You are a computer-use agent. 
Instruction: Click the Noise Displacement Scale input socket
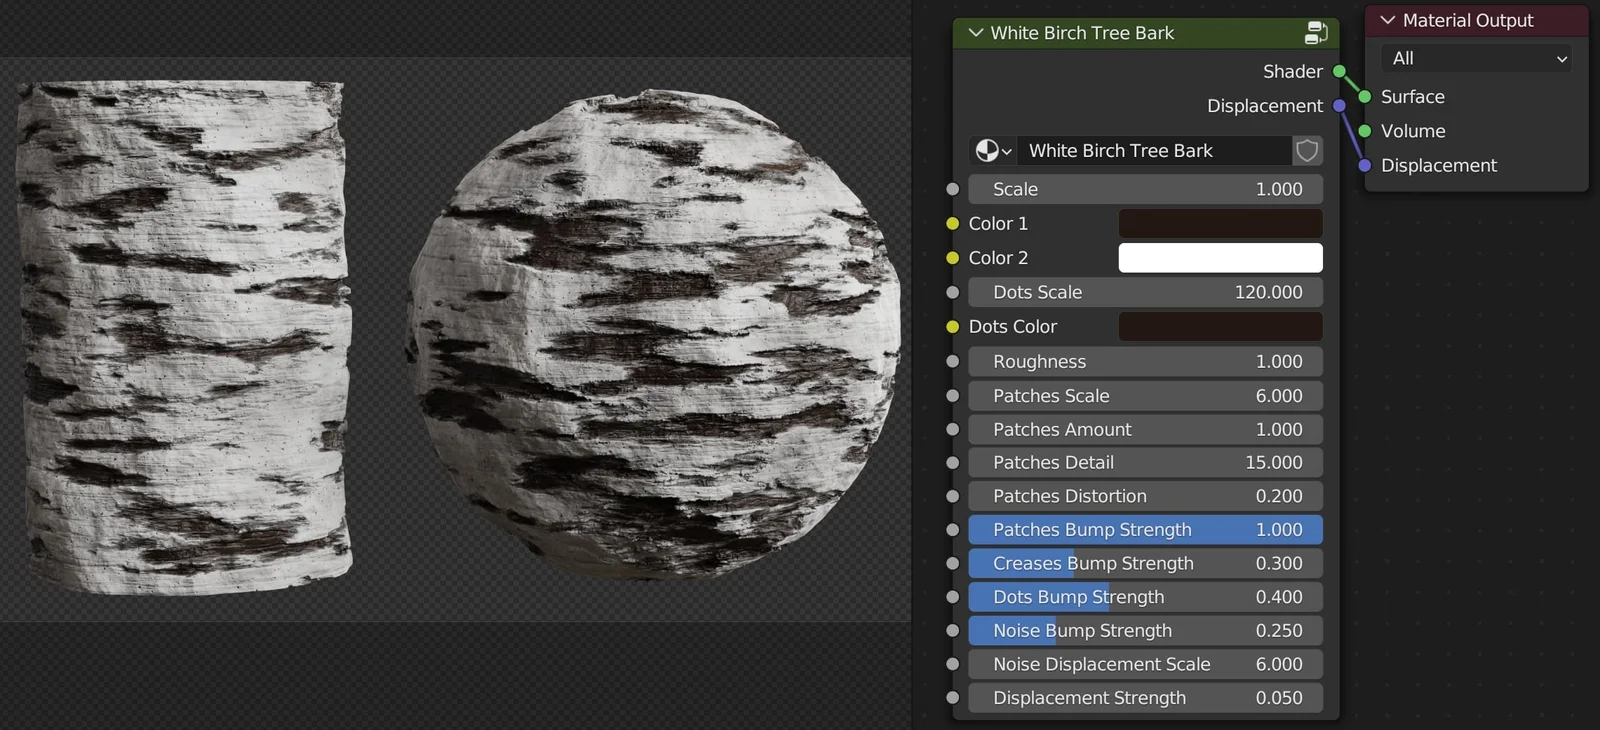coord(952,665)
